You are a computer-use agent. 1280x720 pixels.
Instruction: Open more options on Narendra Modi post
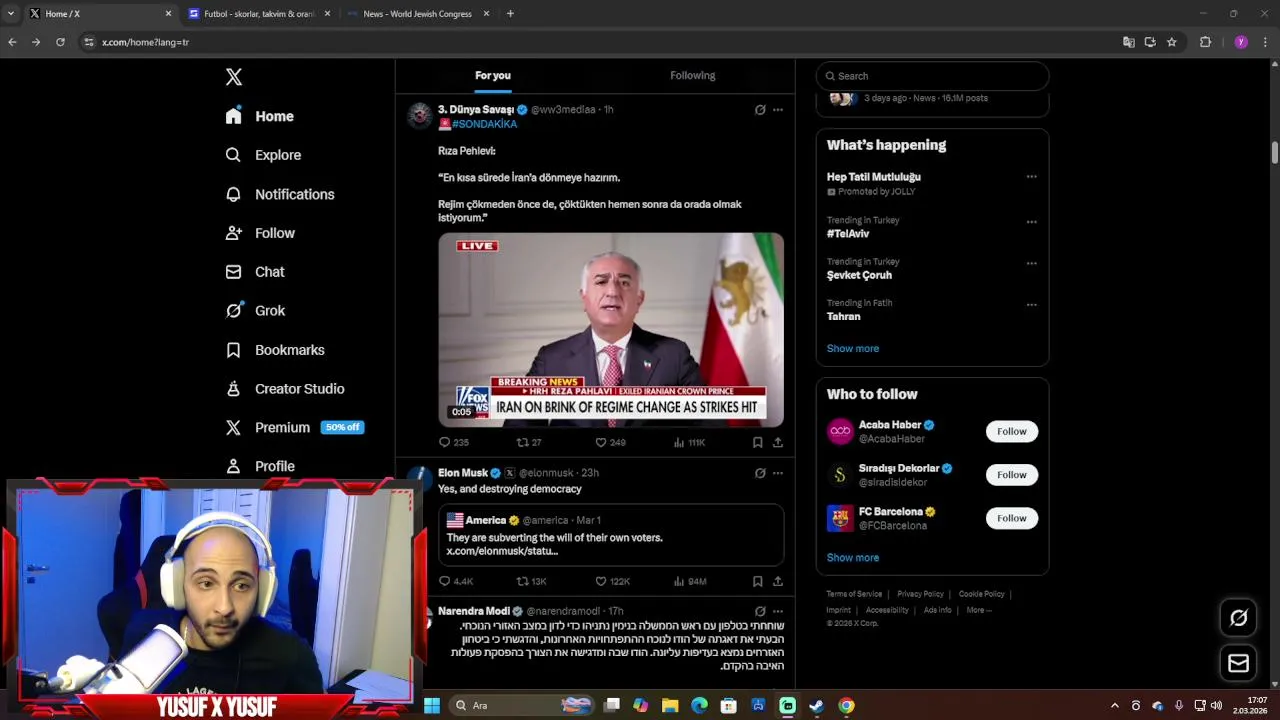[778, 611]
